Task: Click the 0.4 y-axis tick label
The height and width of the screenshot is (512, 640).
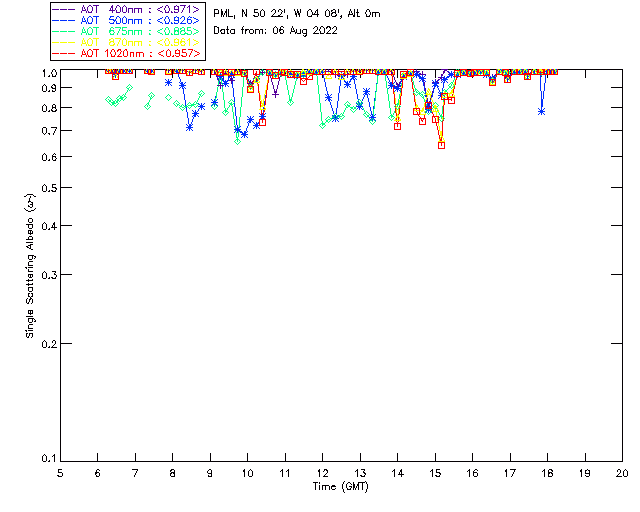Action: (x=49, y=225)
